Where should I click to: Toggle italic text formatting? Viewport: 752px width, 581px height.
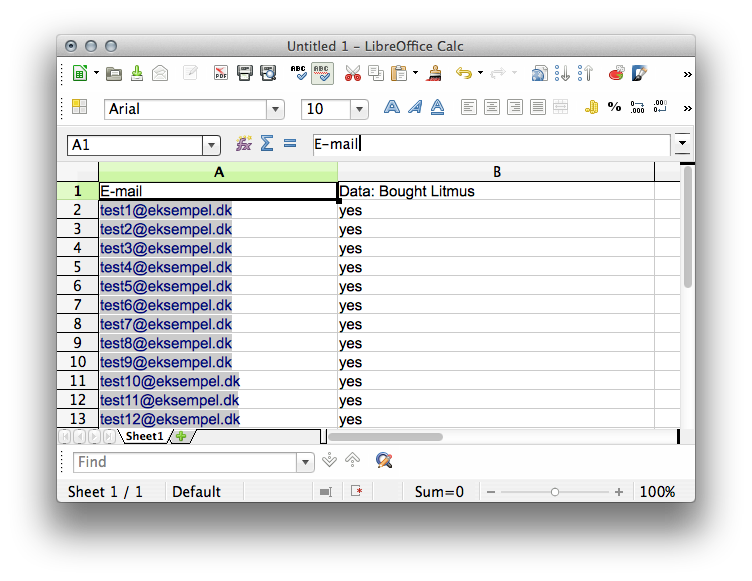[415, 107]
